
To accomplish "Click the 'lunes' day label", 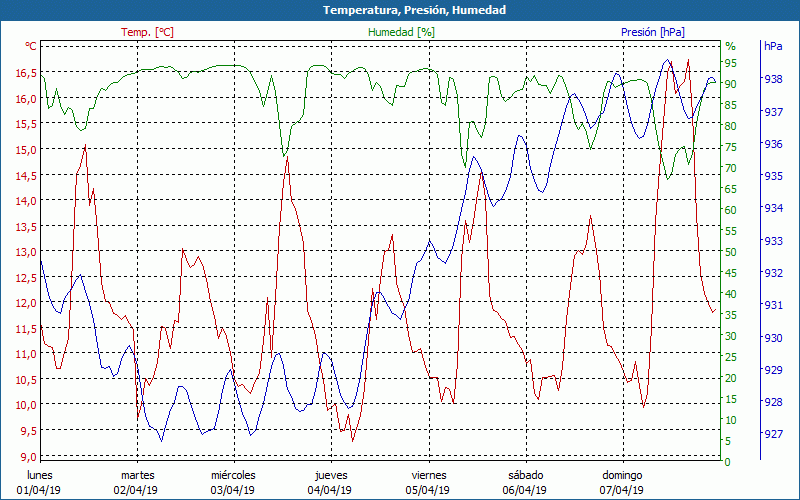I will pos(40,476).
